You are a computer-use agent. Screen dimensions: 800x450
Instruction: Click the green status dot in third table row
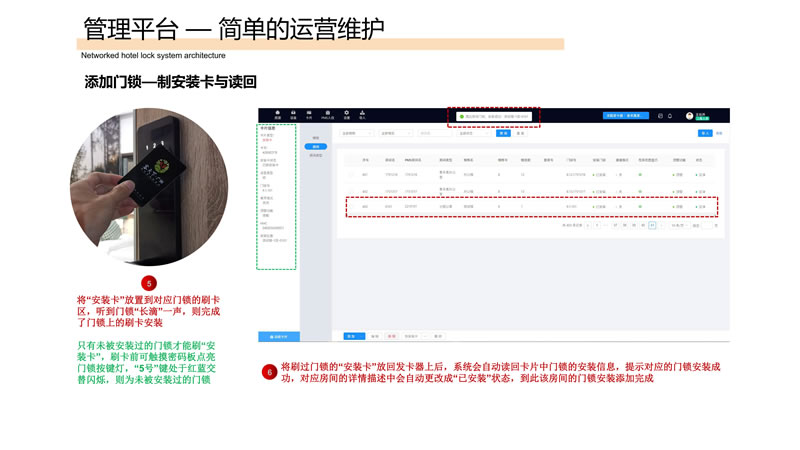coord(640,207)
